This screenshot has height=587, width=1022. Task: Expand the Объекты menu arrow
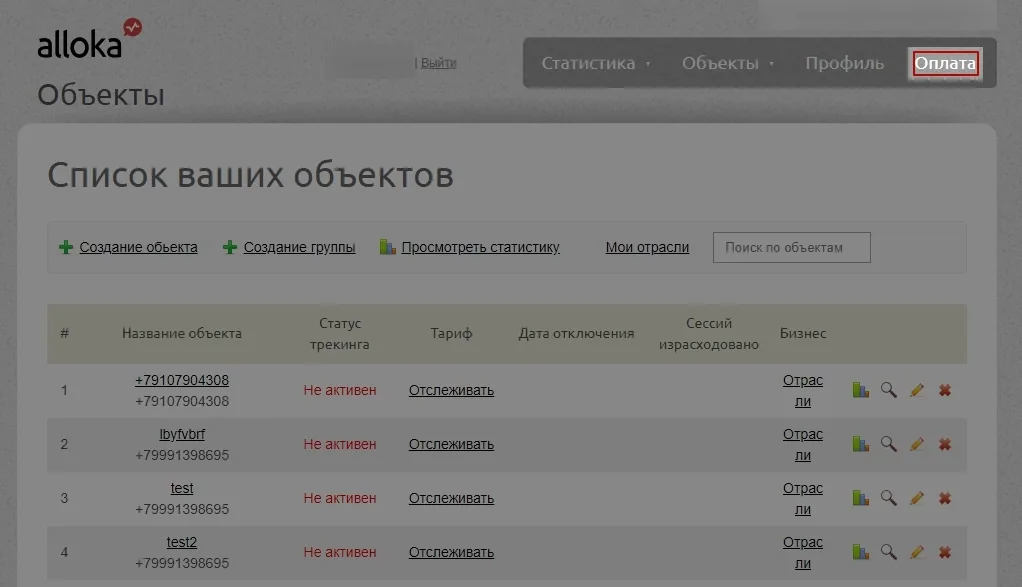(x=771, y=64)
